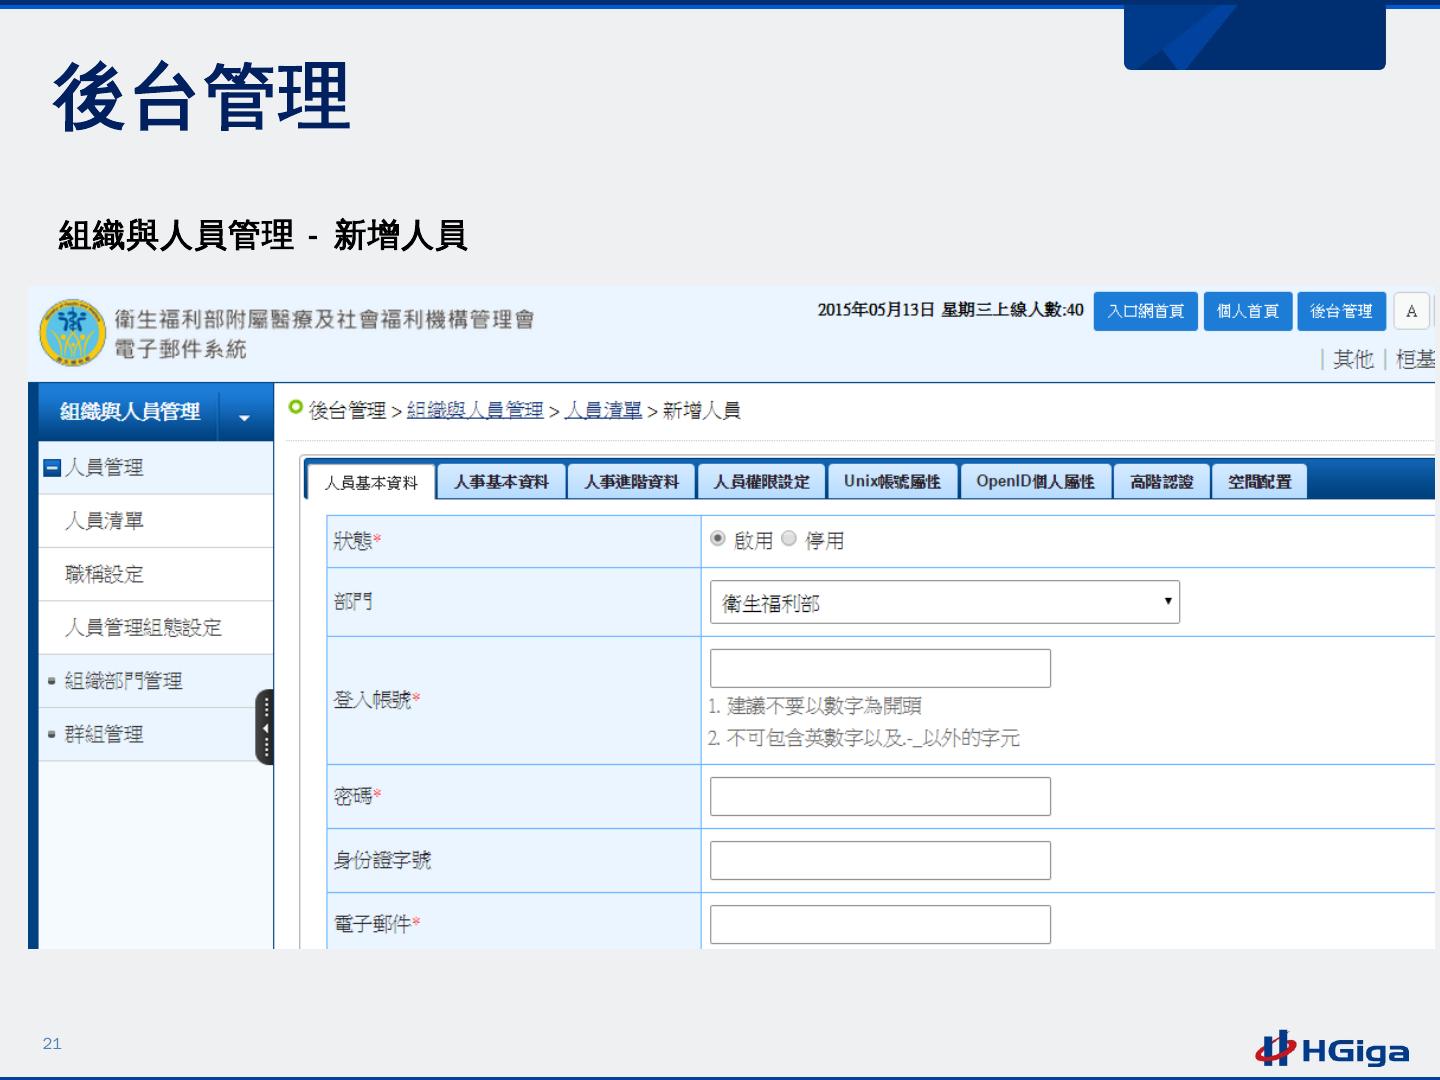This screenshot has height=1080, width=1440.
Task: Click the 電子郵件系統 header title
Action: [x=180, y=349]
